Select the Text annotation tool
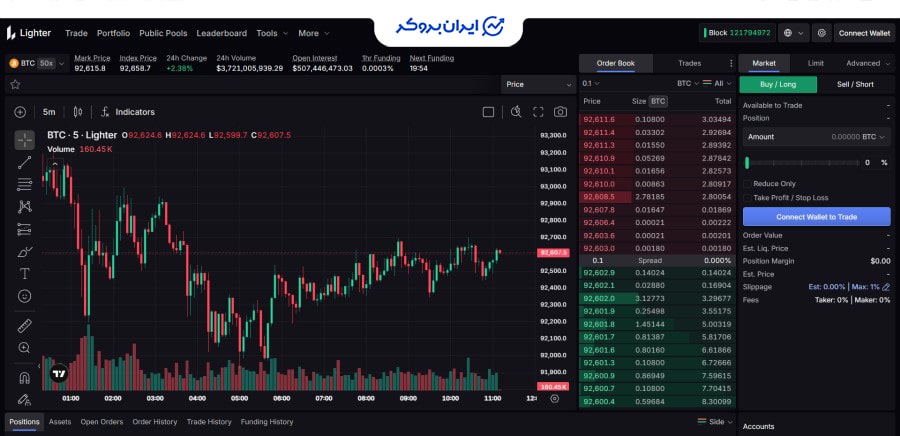900x436 pixels. click(x=25, y=274)
